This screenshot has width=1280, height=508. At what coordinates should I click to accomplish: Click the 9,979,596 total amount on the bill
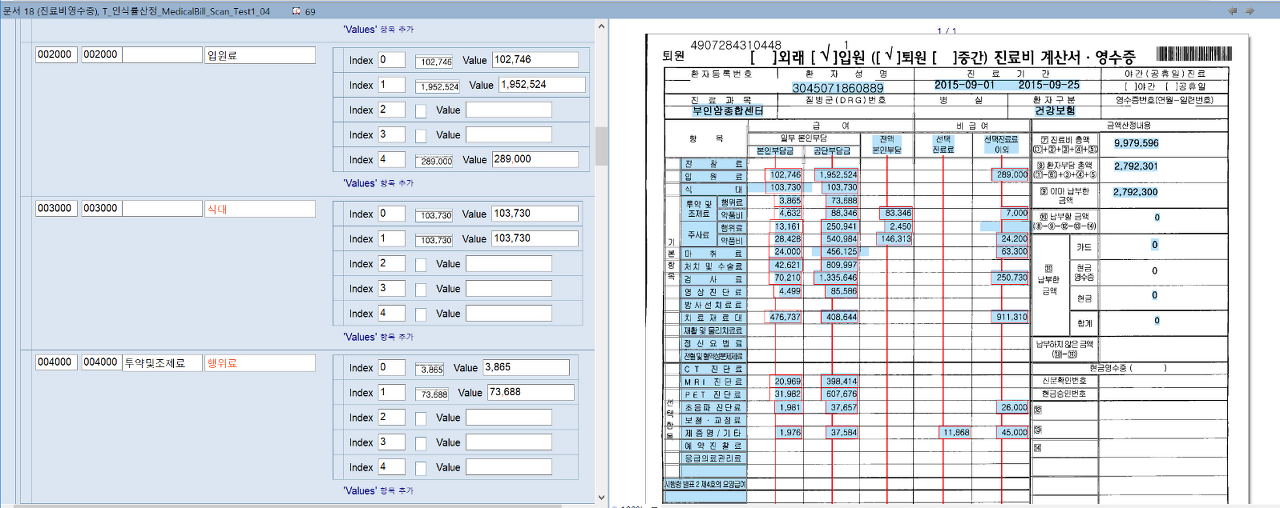point(1135,144)
